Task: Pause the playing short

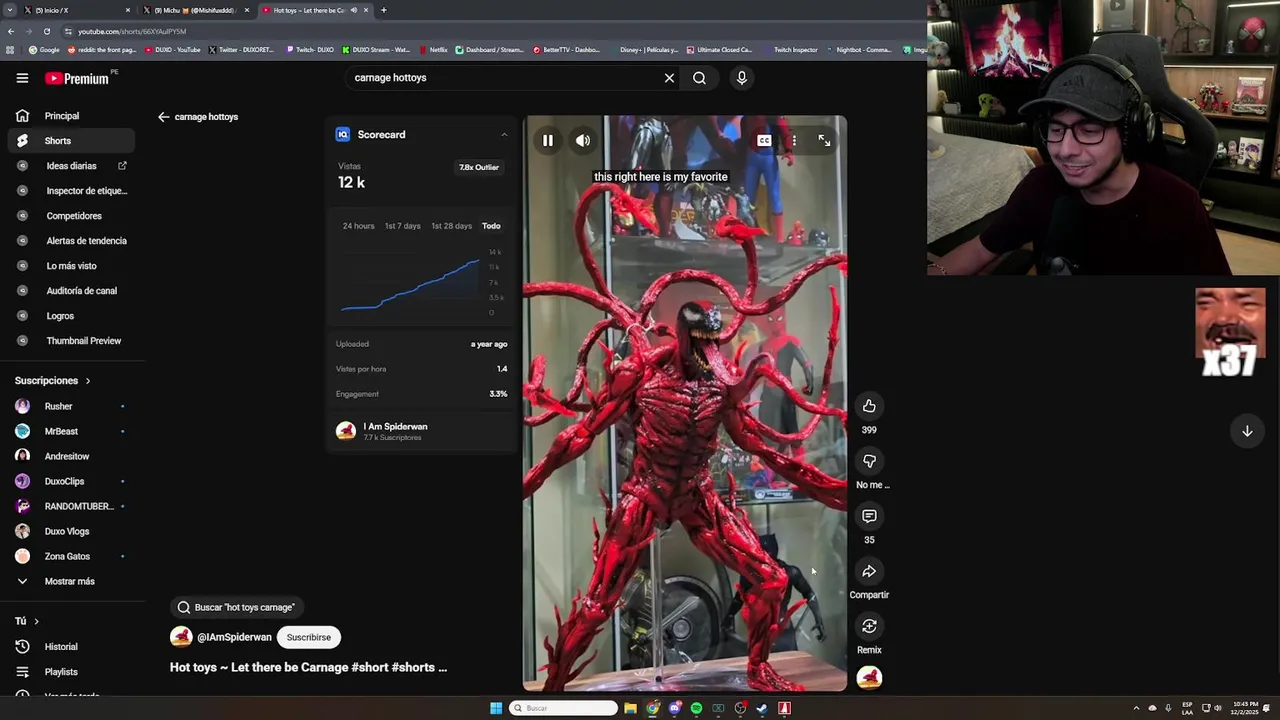Action: [547, 141]
